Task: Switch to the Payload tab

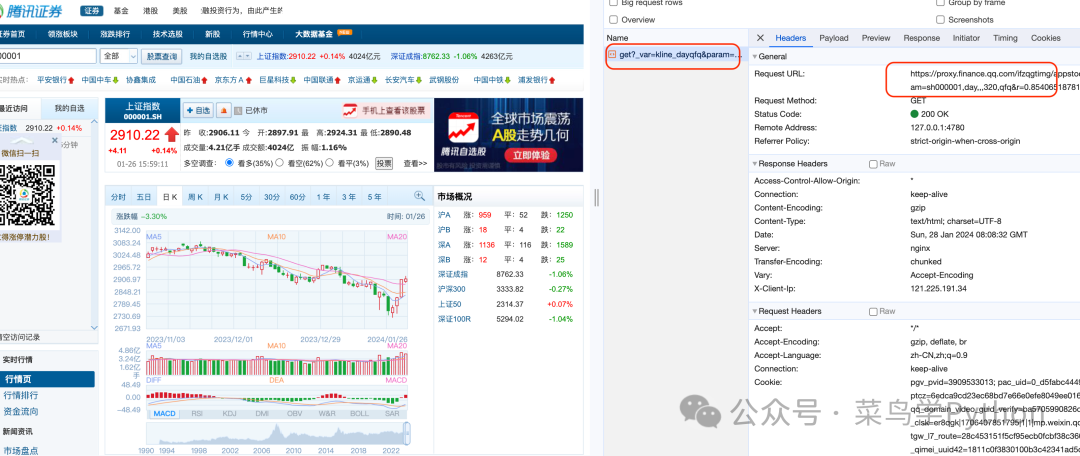Action: (833, 38)
